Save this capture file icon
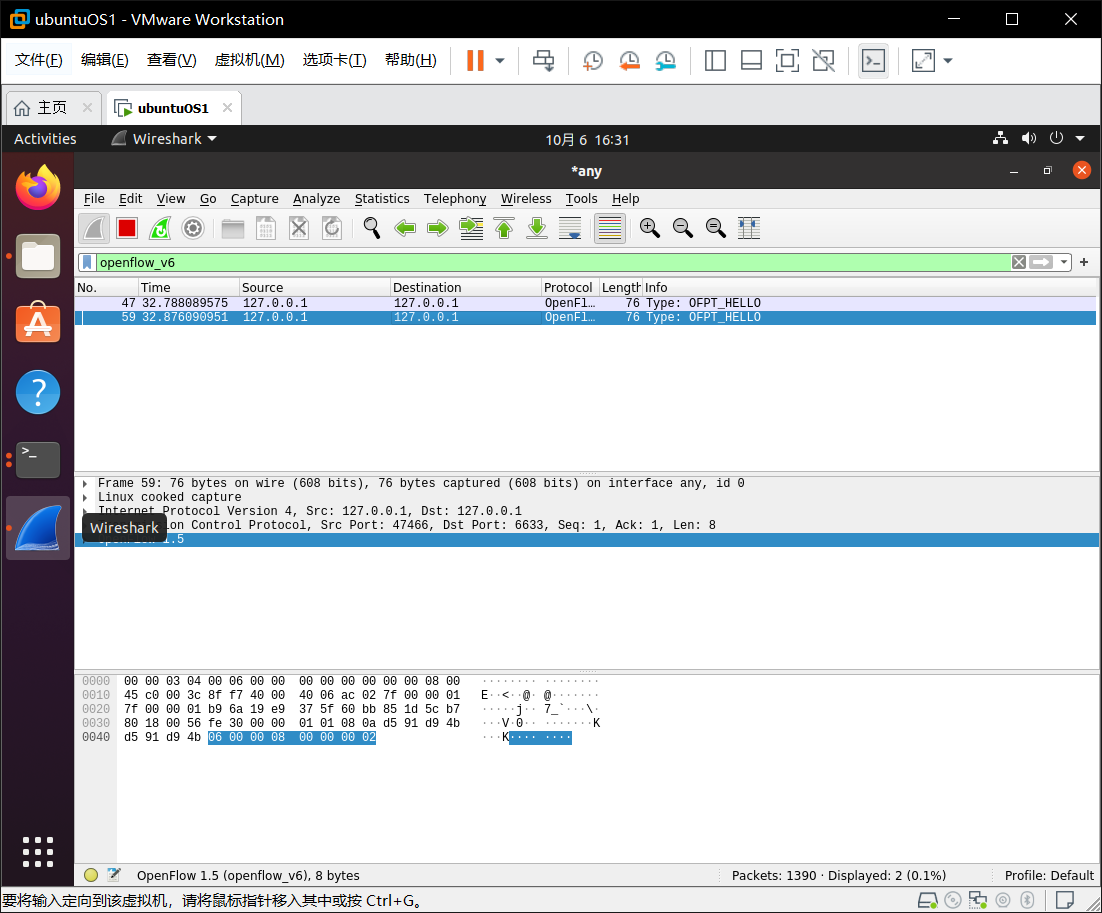Image resolution: width=1102 pixels, height=913 pixels. [x=266, y=228]
